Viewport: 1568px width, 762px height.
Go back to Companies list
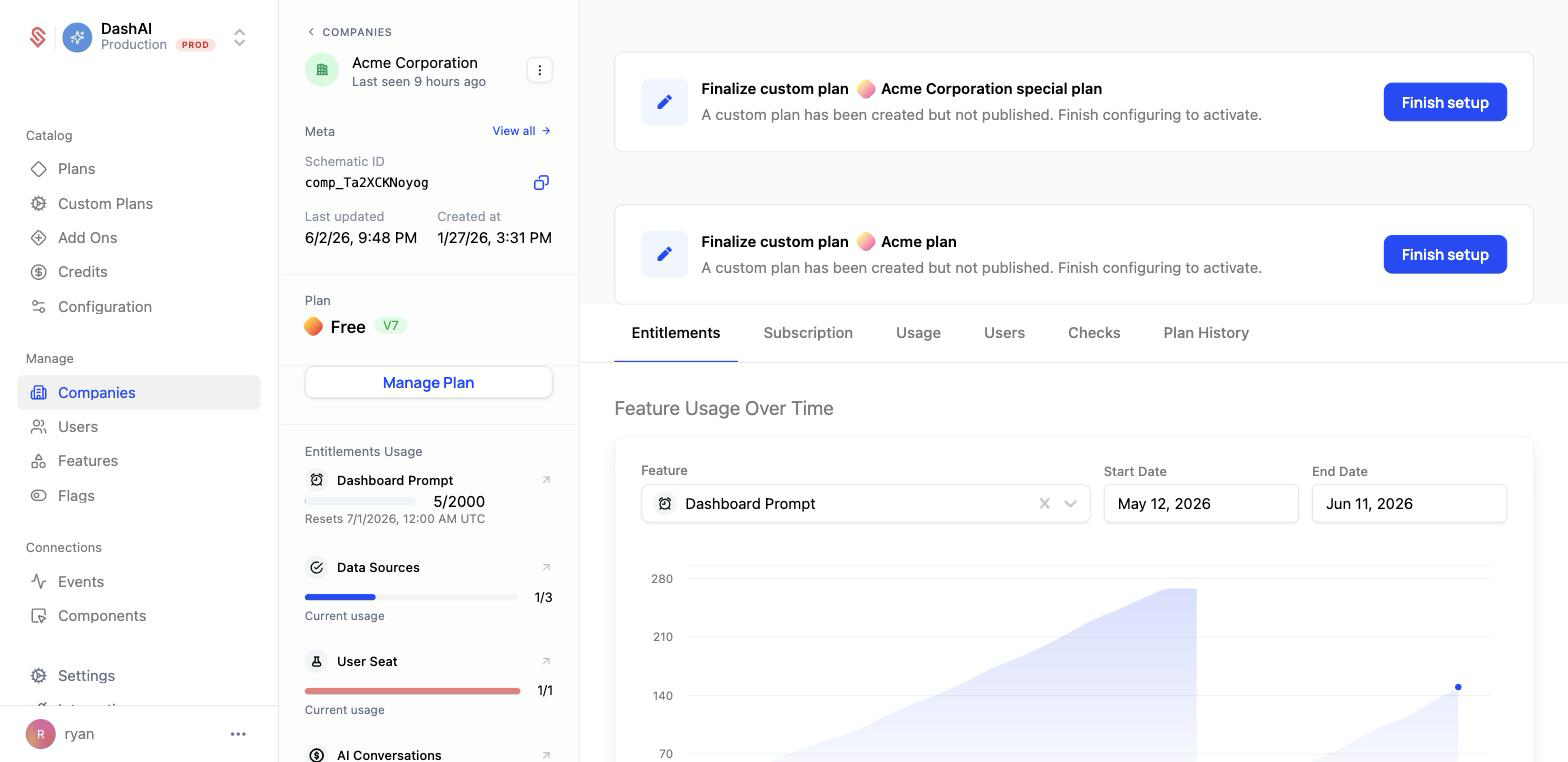click(349, 32)
